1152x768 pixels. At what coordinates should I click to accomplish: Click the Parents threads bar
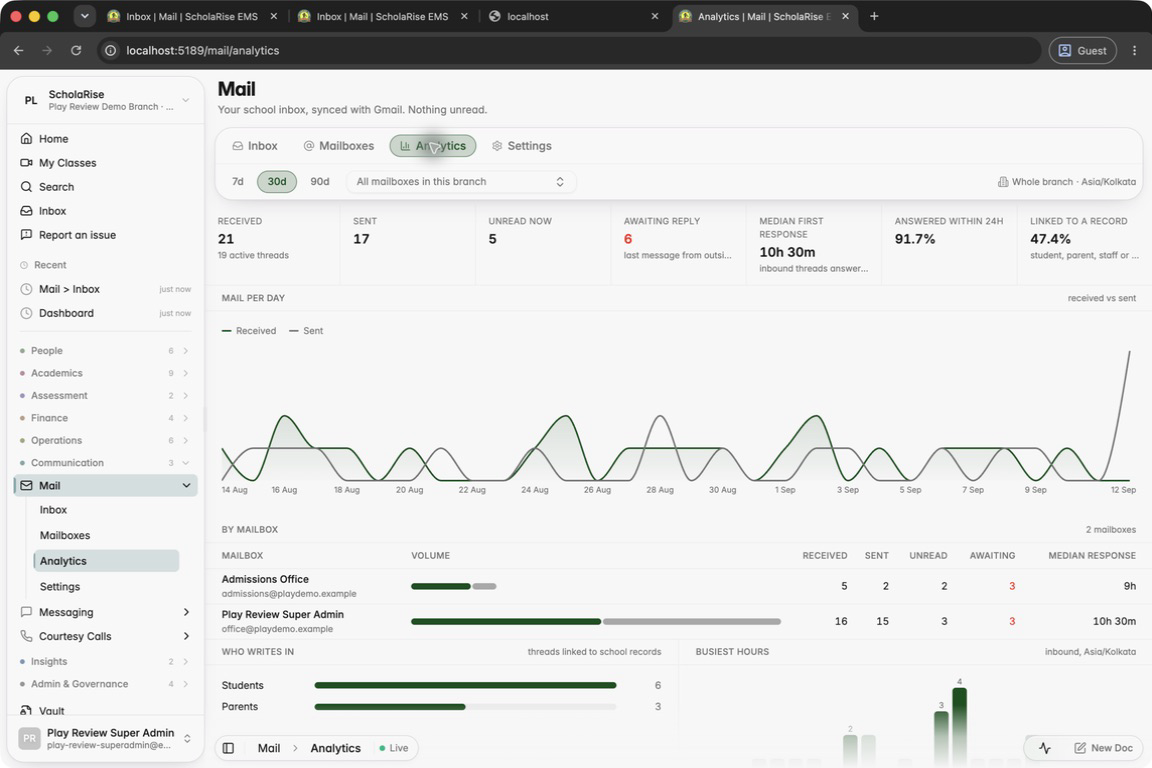(465, 706)
